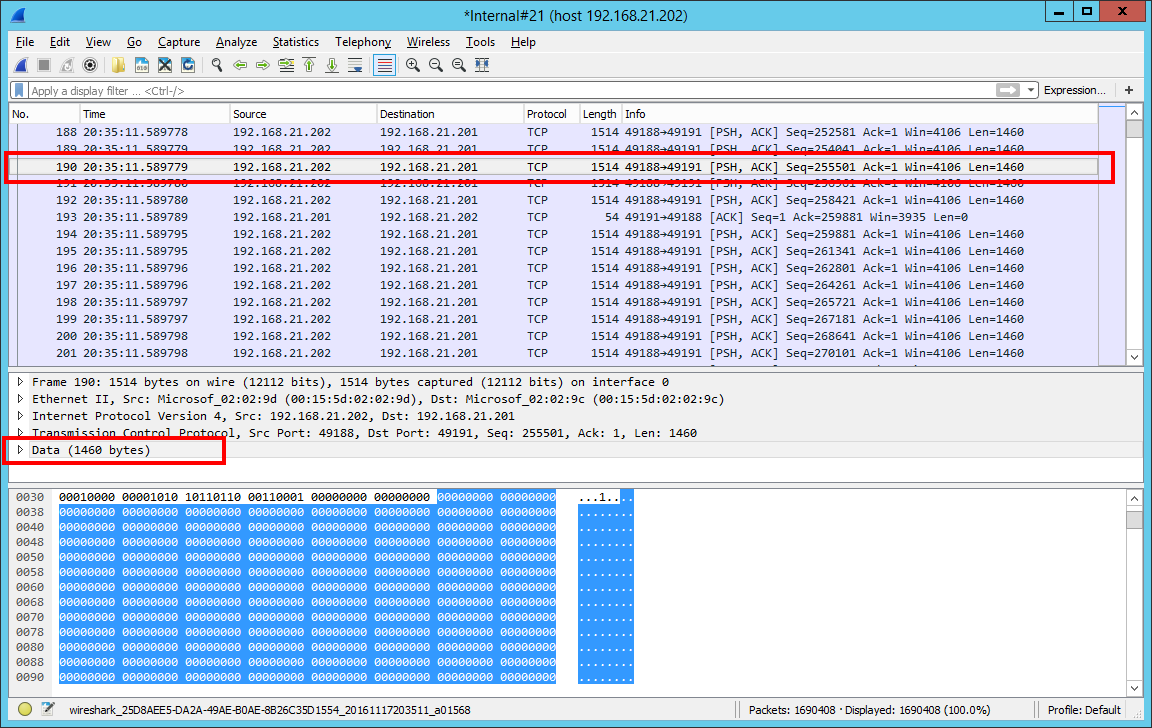Image resolution: width=1152 pixels, height=728 pixels.
Task: Stop the running packet capture
Action: pos(44,65)
